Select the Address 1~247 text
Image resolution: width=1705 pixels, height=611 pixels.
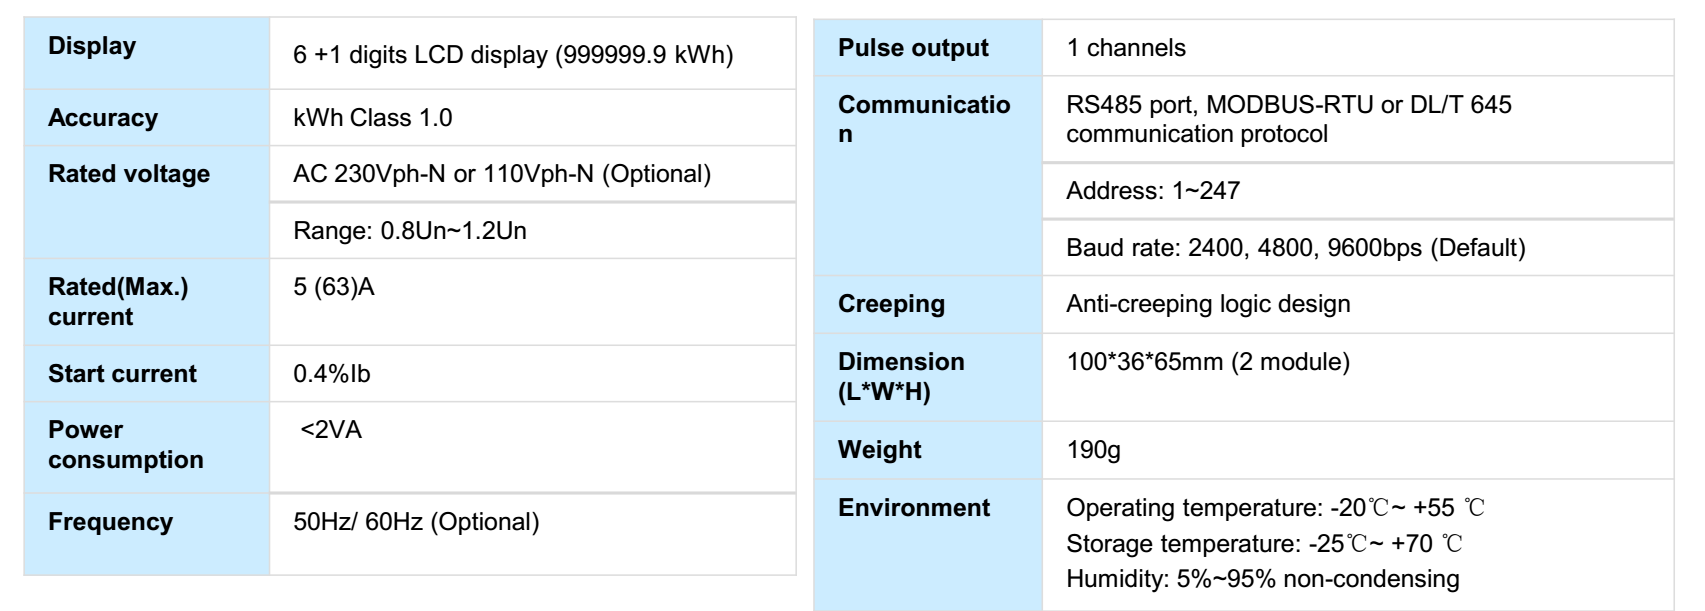[1153, 191]
